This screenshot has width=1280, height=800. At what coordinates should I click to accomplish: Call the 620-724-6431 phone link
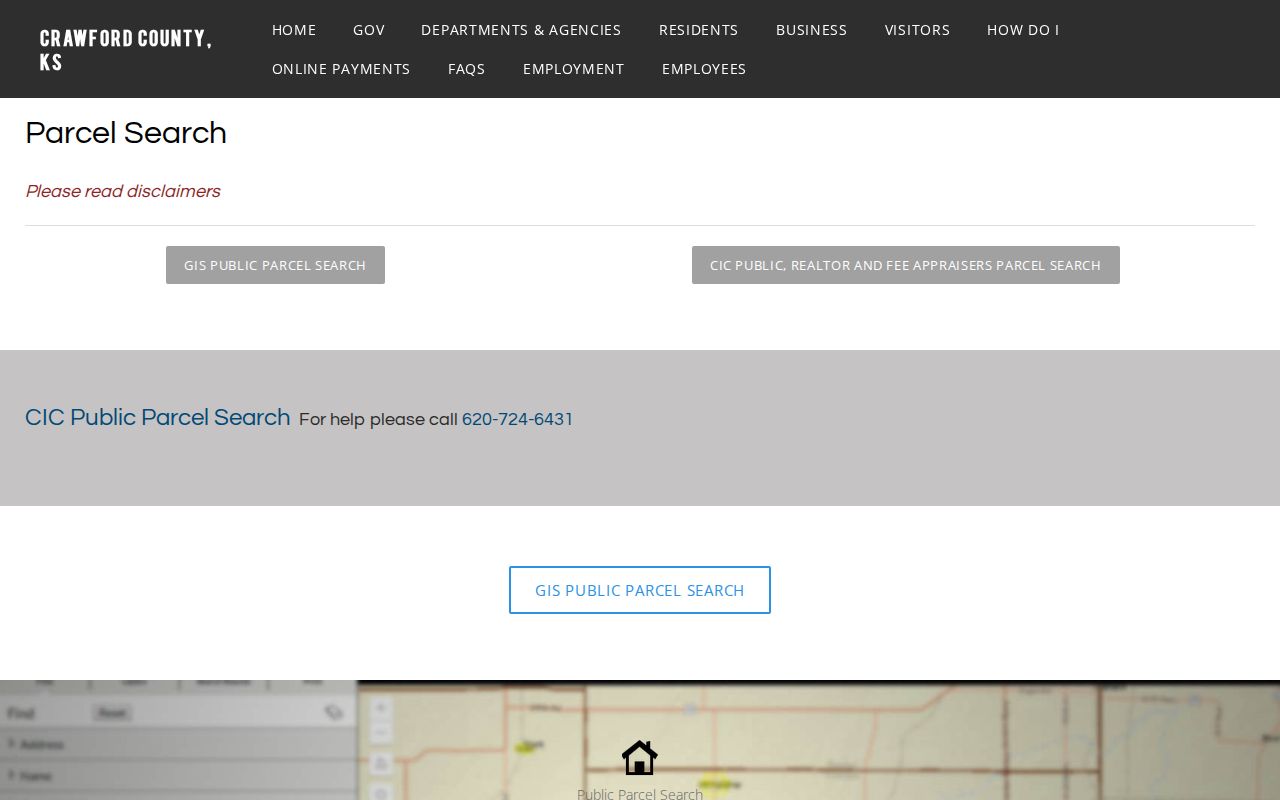point(518,419)
